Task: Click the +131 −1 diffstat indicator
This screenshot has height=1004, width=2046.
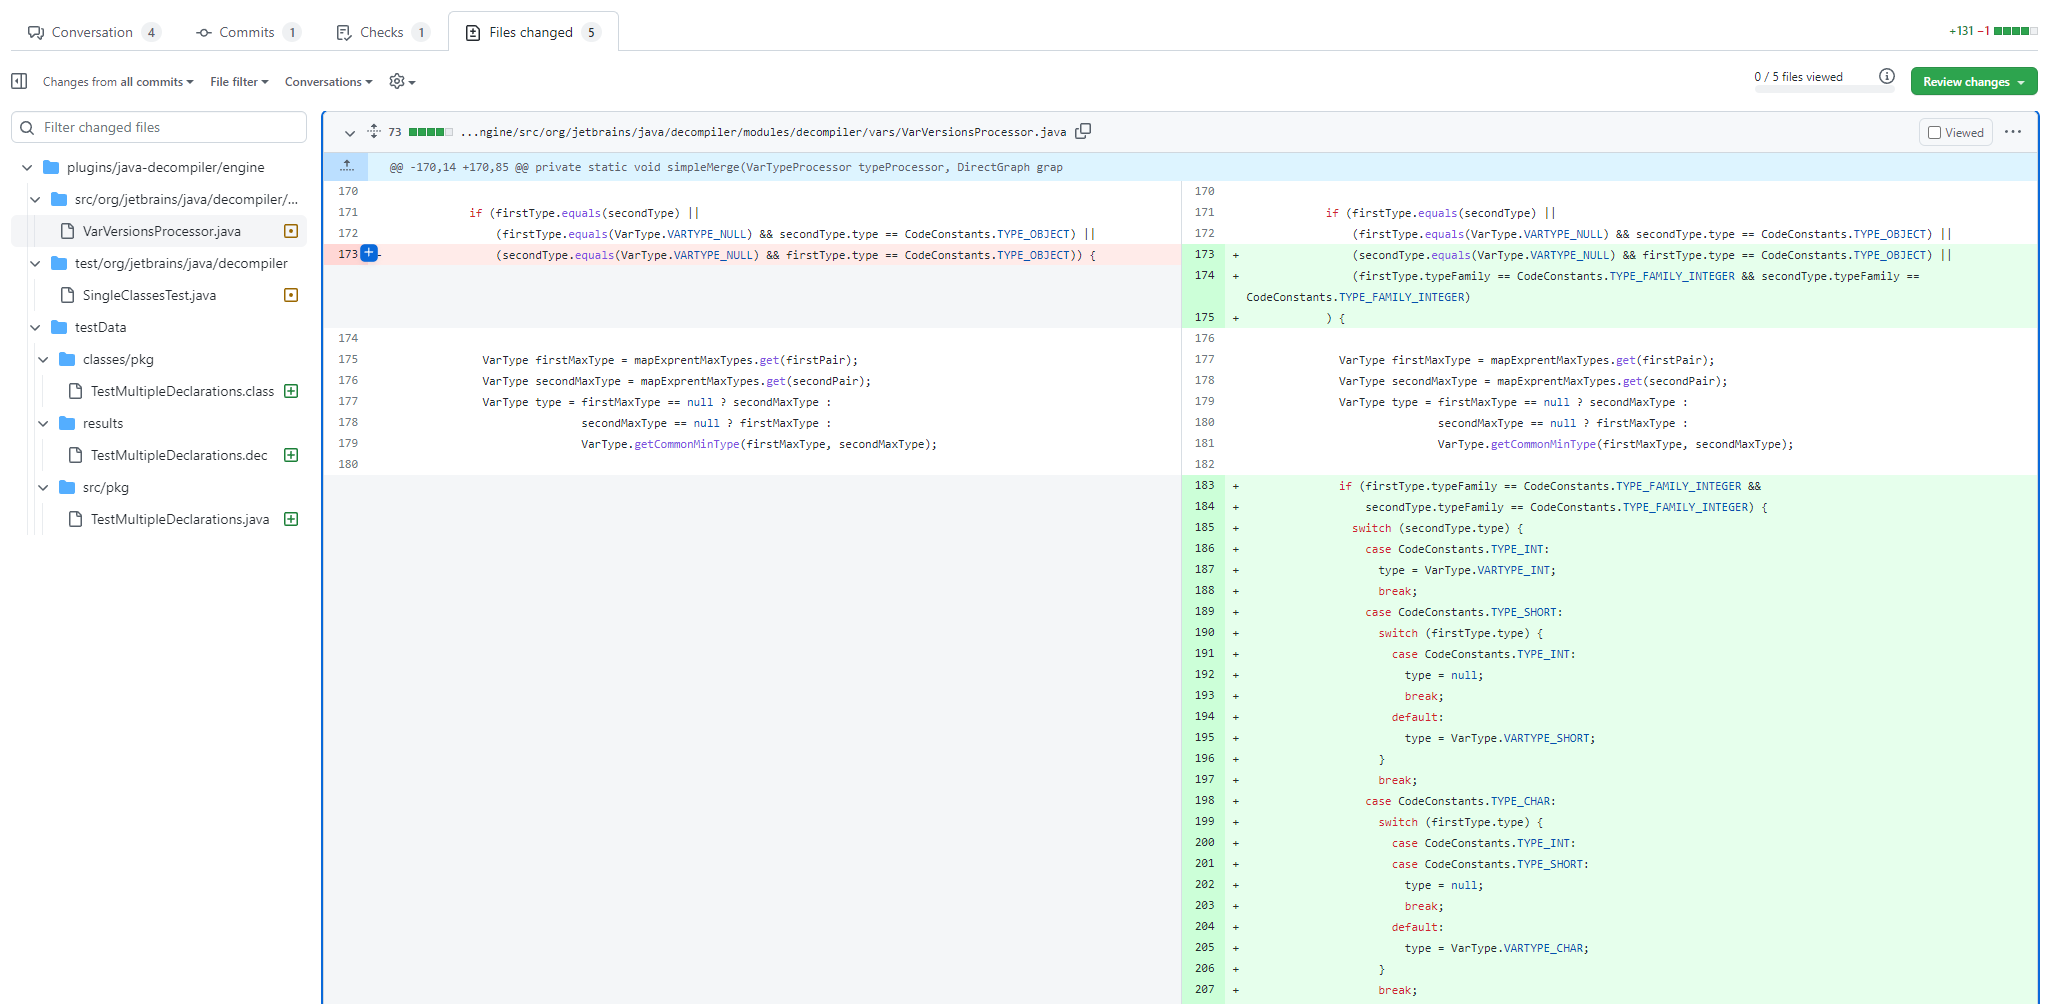Action: click(1992, 31)
